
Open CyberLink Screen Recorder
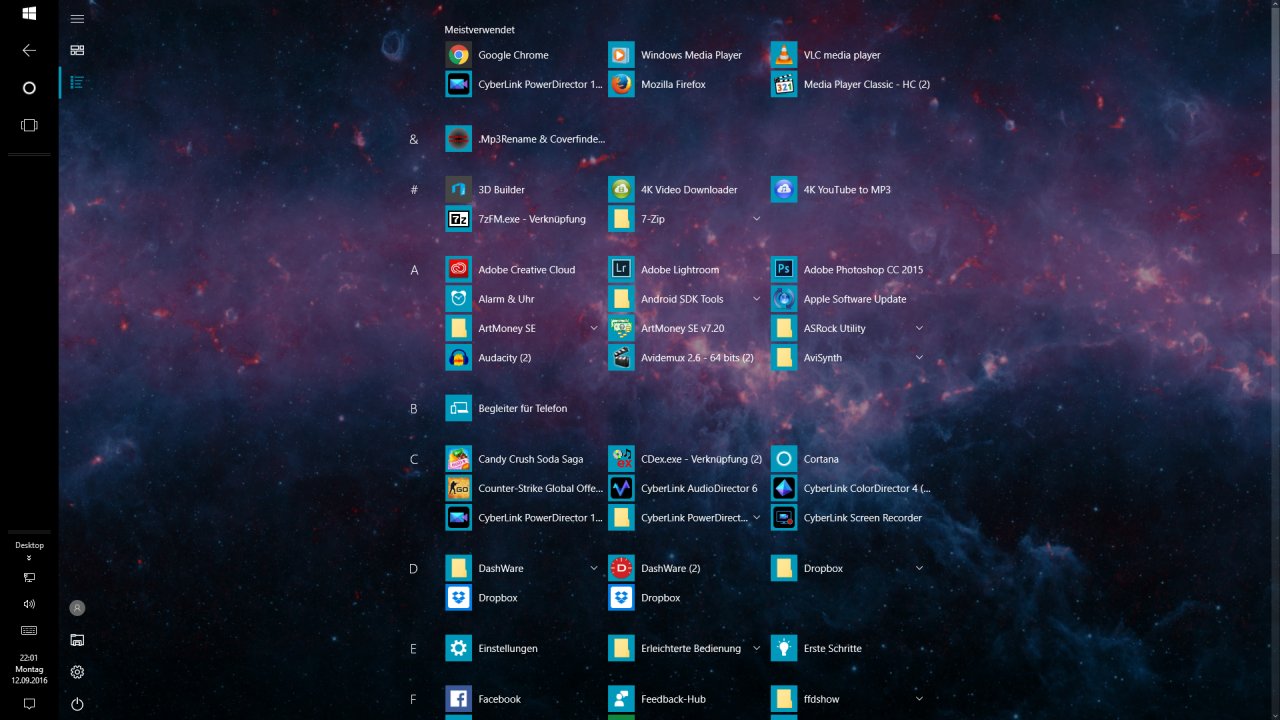tap(849, 517)
